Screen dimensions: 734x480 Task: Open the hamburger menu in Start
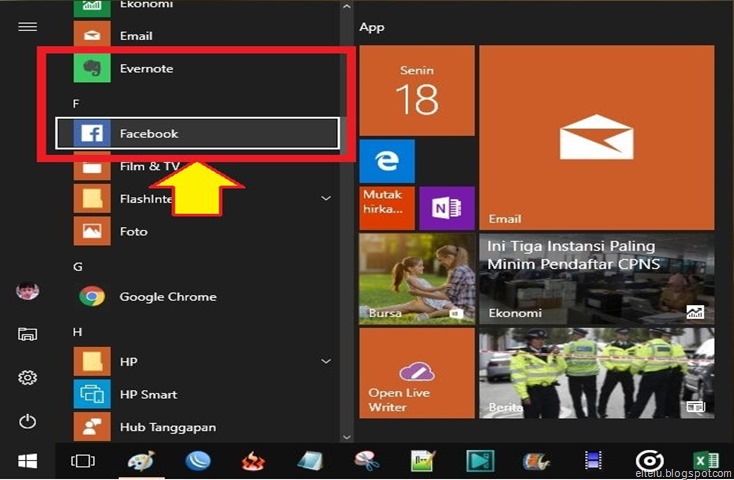click(27, 27)
